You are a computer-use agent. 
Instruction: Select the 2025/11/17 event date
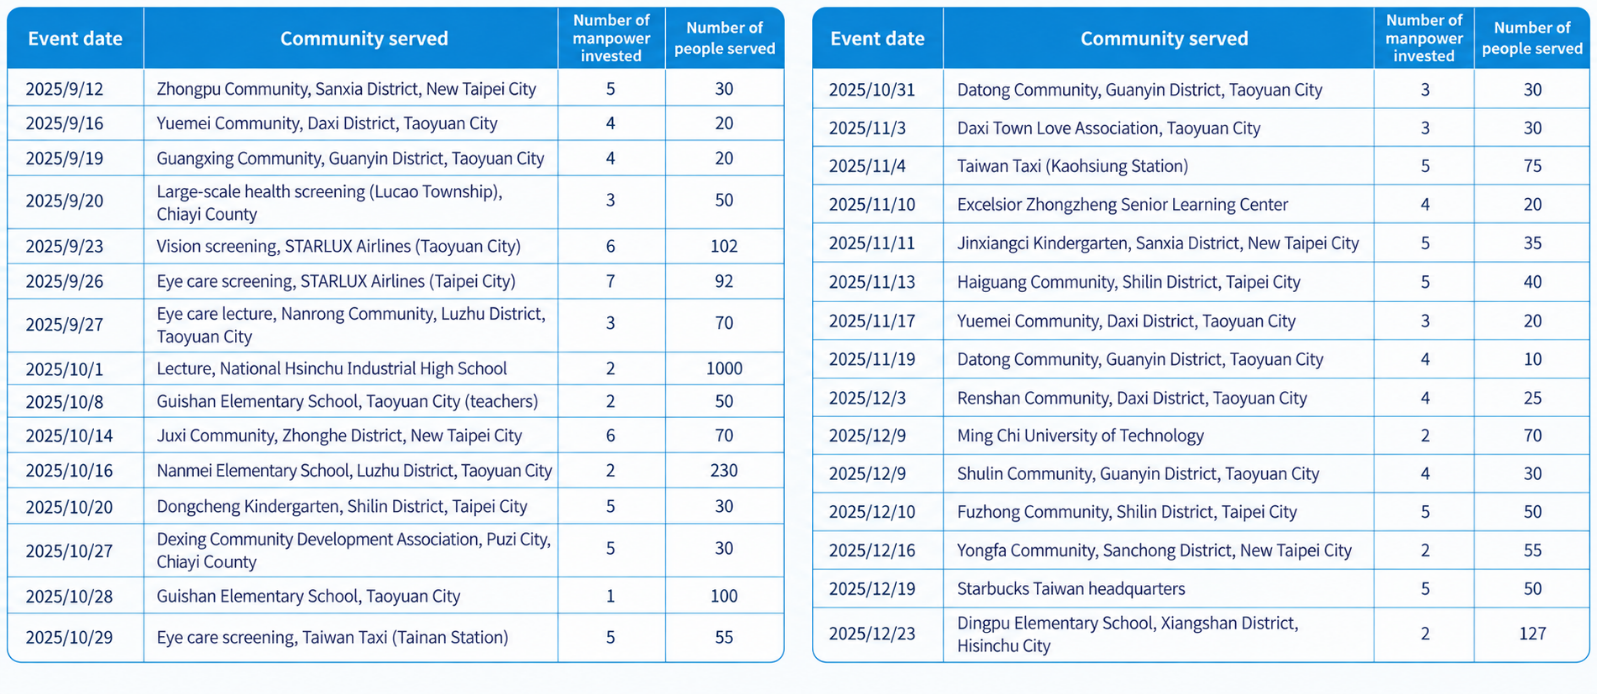pyautogui.click(x=872, y=322)
